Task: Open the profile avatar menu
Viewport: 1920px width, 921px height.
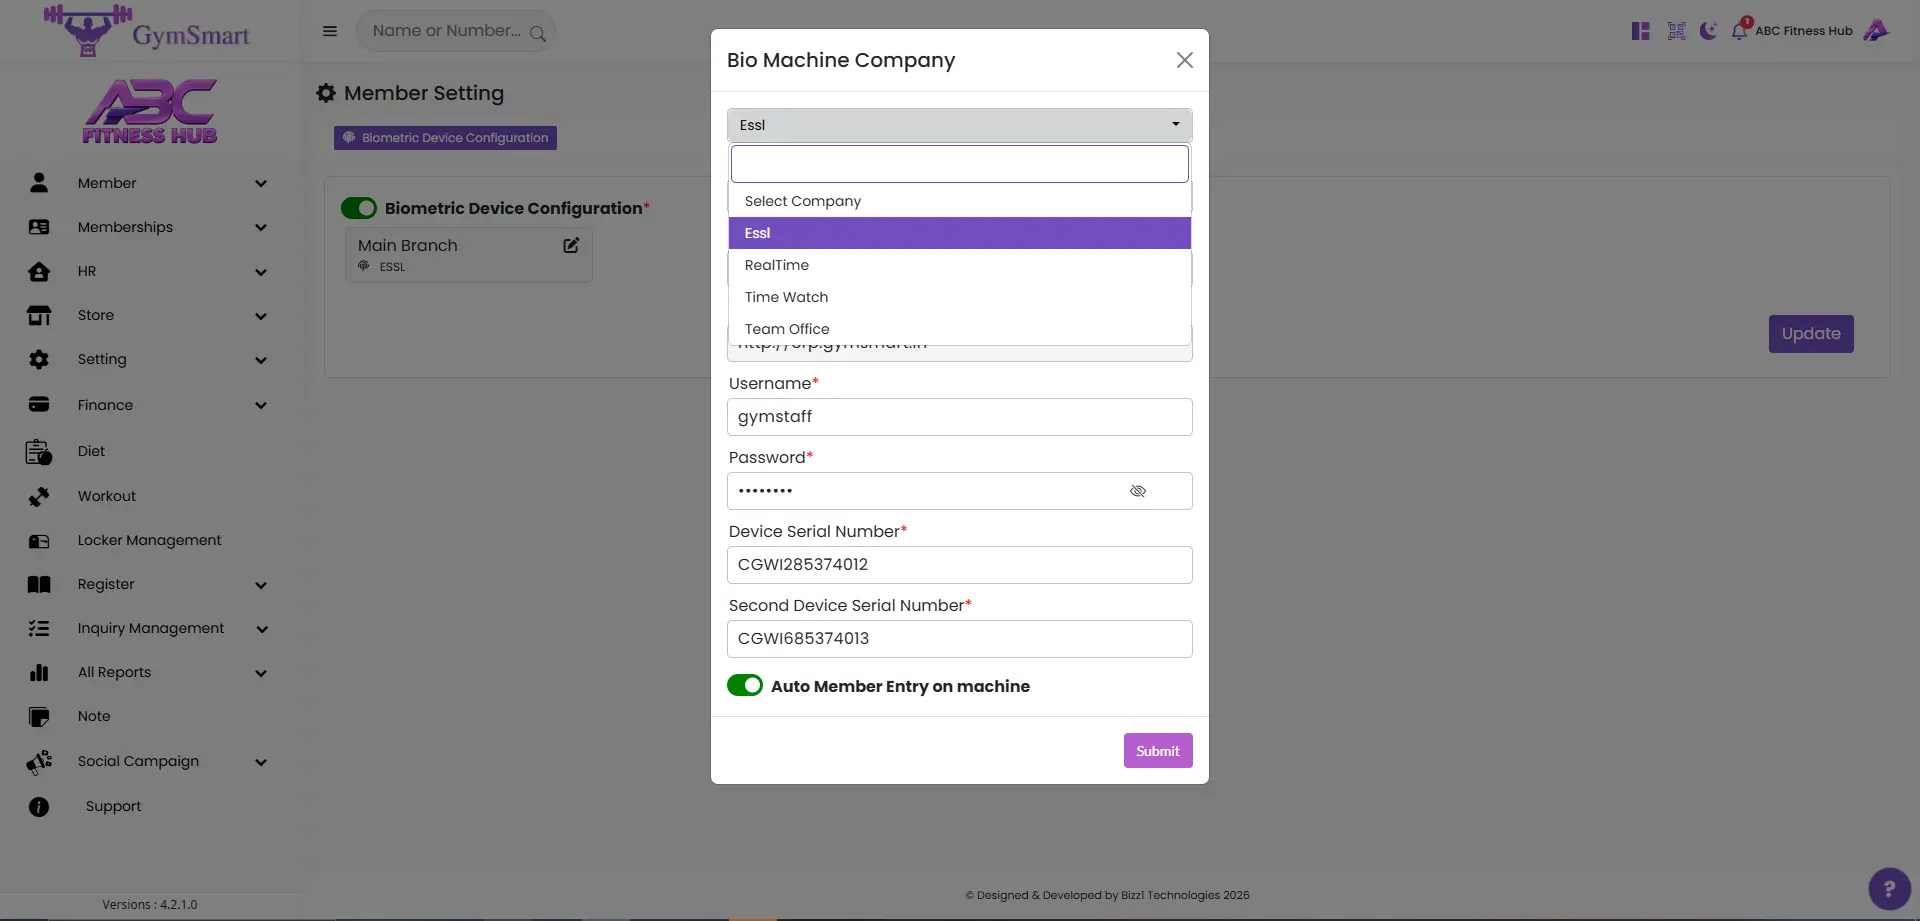Action: click(x=1876, y=31)
